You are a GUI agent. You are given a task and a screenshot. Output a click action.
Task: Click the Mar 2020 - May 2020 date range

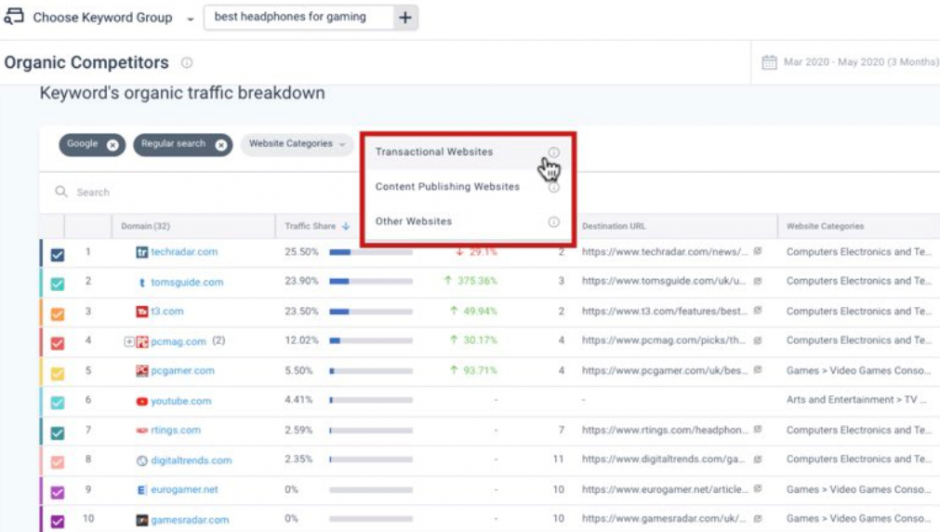pyautogui.click(x=861, y=62)
